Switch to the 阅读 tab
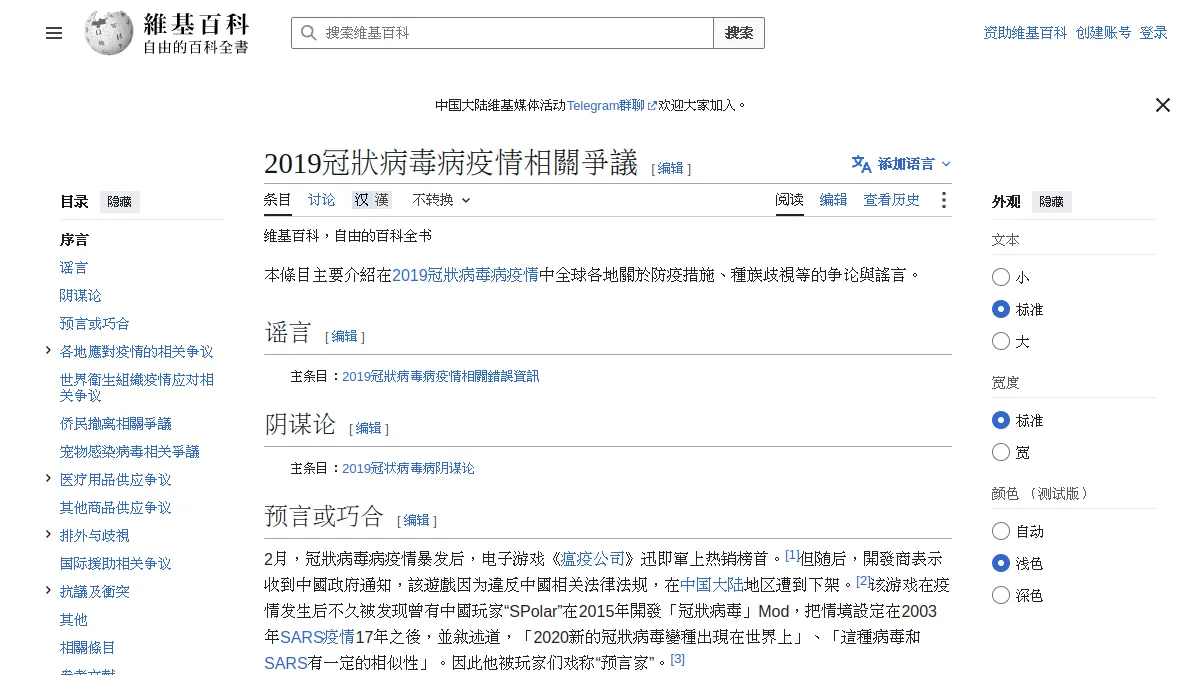 790,200
